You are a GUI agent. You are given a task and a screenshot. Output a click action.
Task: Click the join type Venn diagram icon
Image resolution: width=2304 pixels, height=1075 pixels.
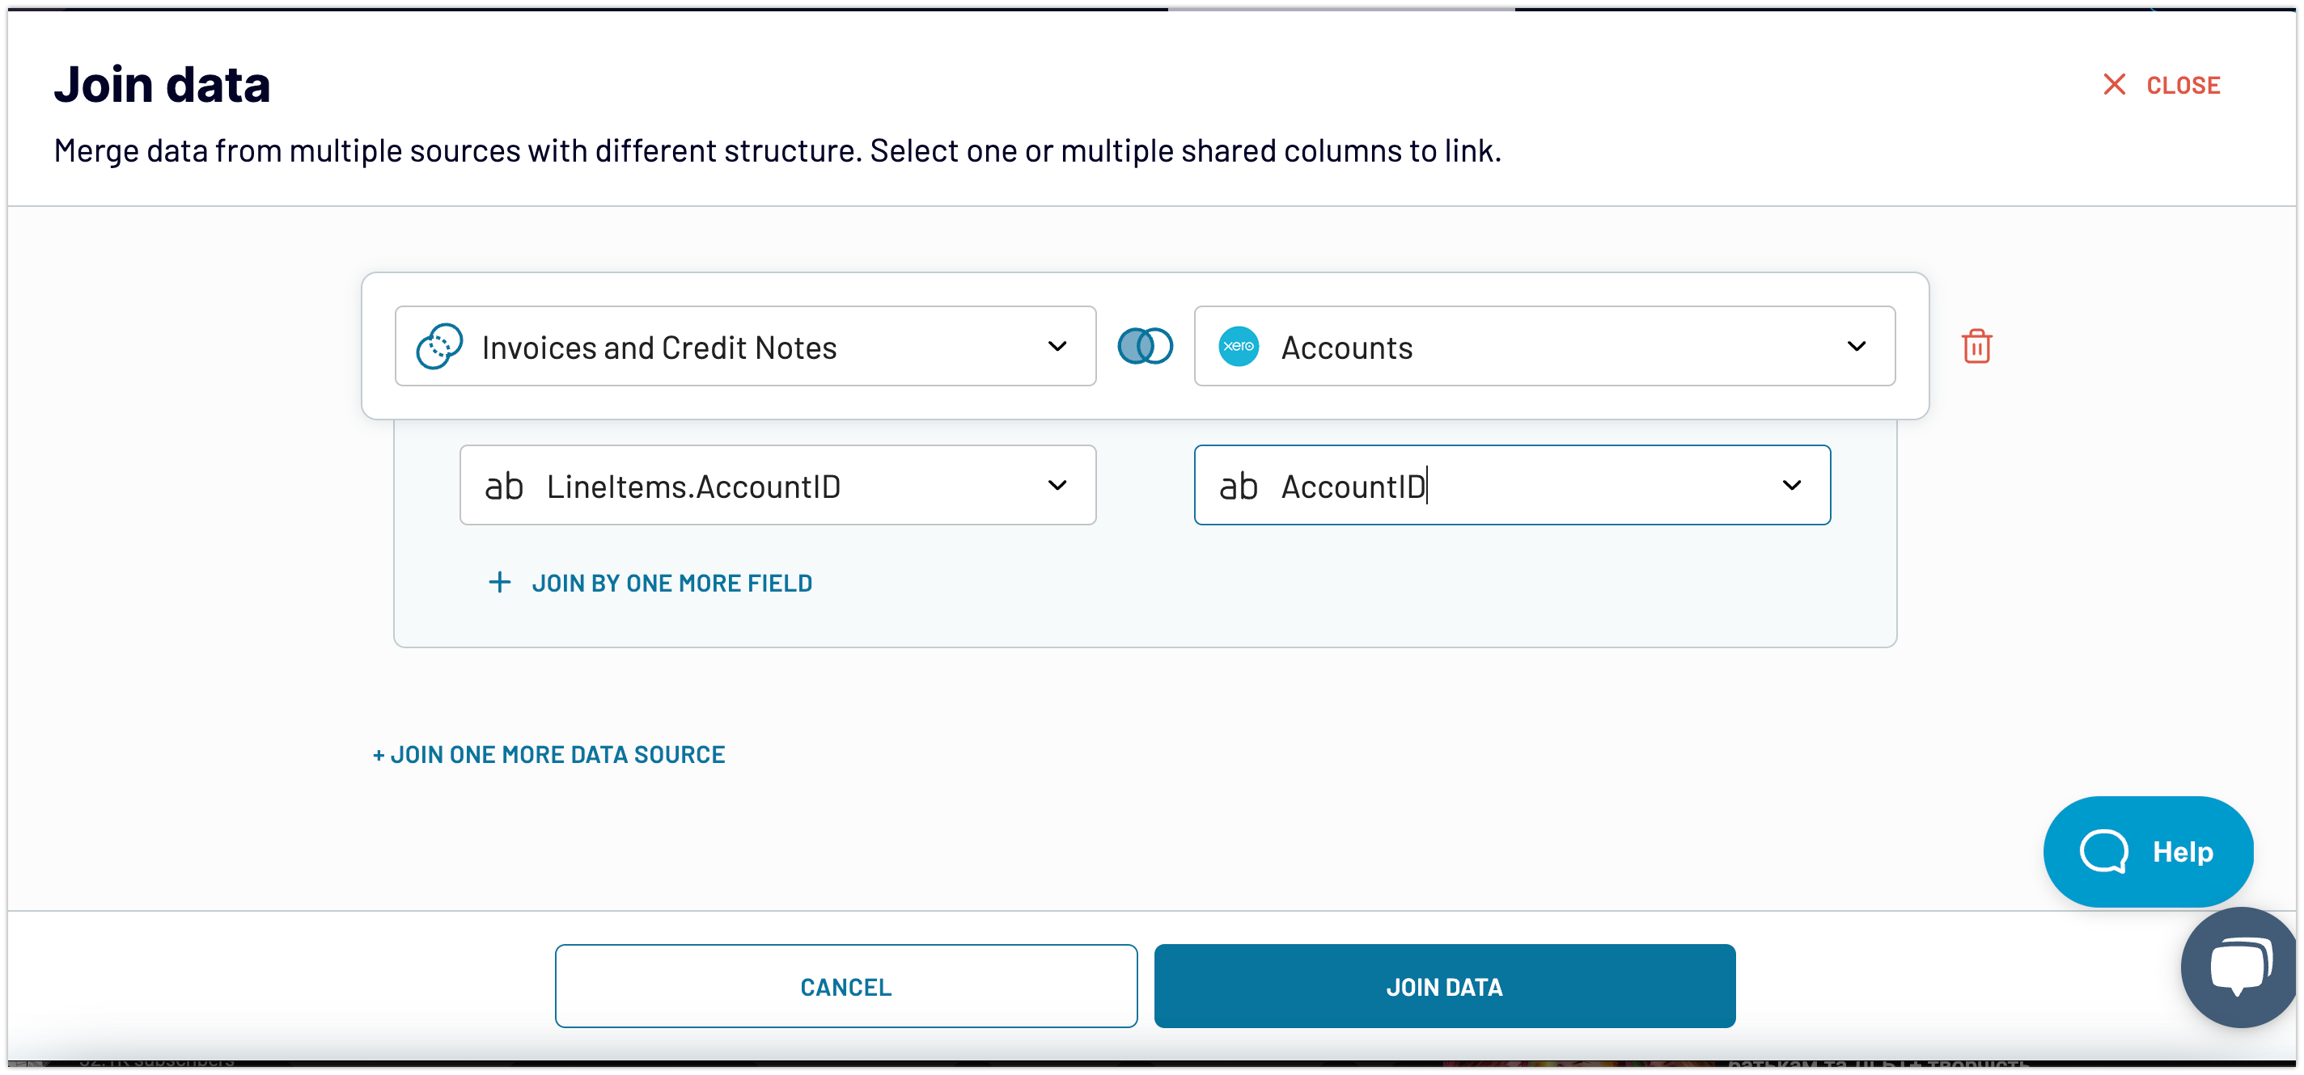pyautogui.click(x=1145, y=346)
